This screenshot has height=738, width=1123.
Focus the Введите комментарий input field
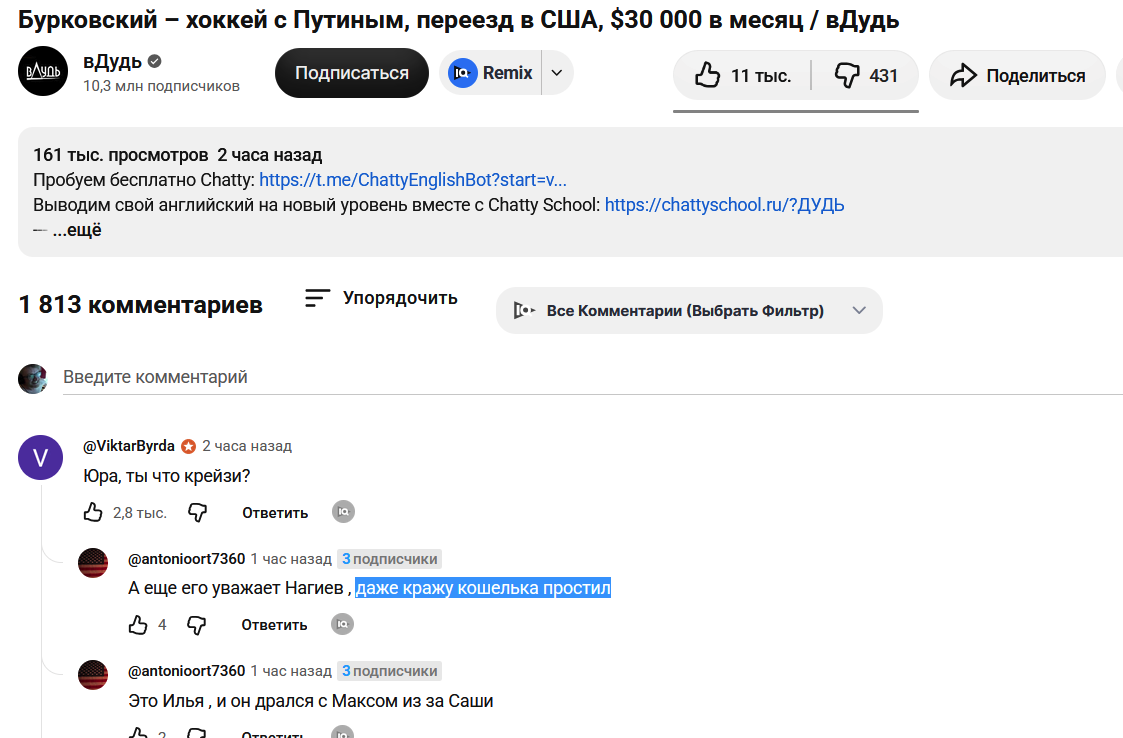(x=592, y=377)
